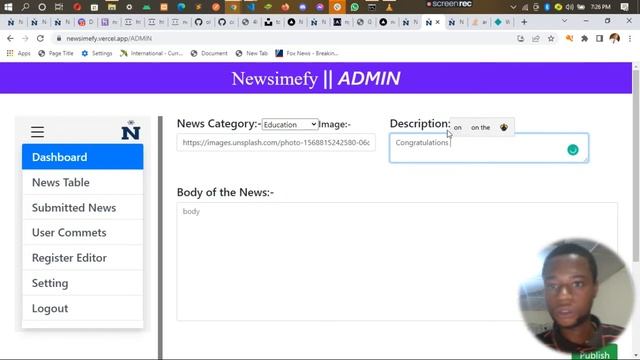The height and width of the screenshot is (360, 640).
Task: Open the News Category dropdown showing Education
Action: pyautogui.click(x=290, y=124)
